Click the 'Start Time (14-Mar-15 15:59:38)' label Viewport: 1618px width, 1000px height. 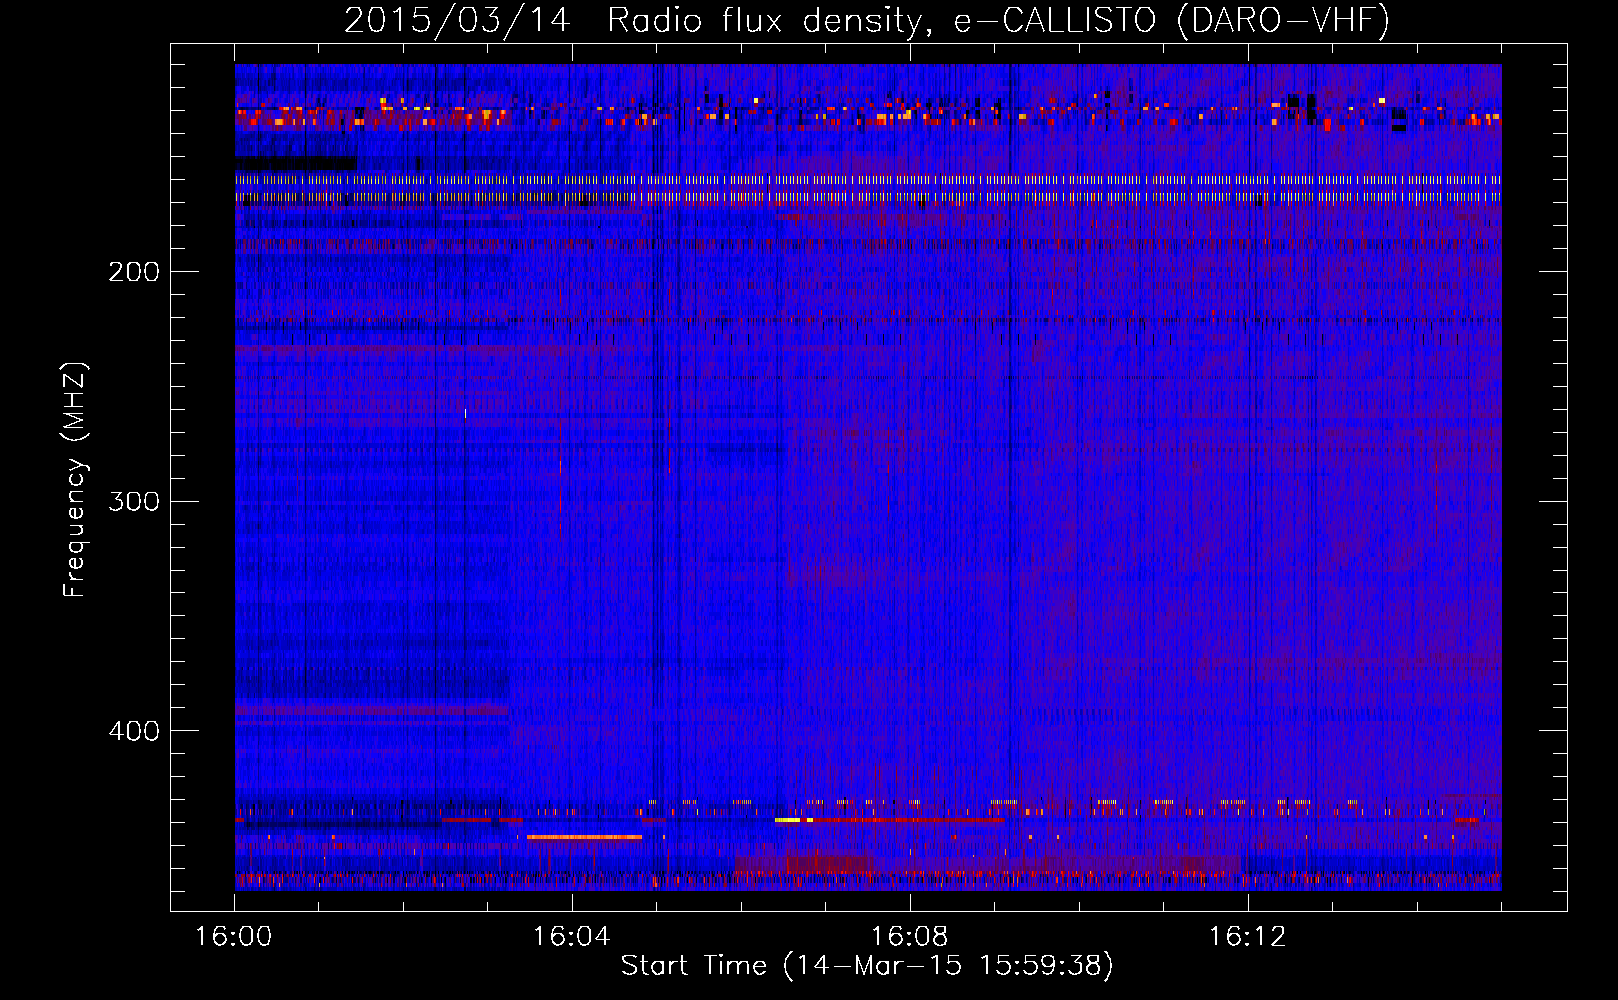867,966
